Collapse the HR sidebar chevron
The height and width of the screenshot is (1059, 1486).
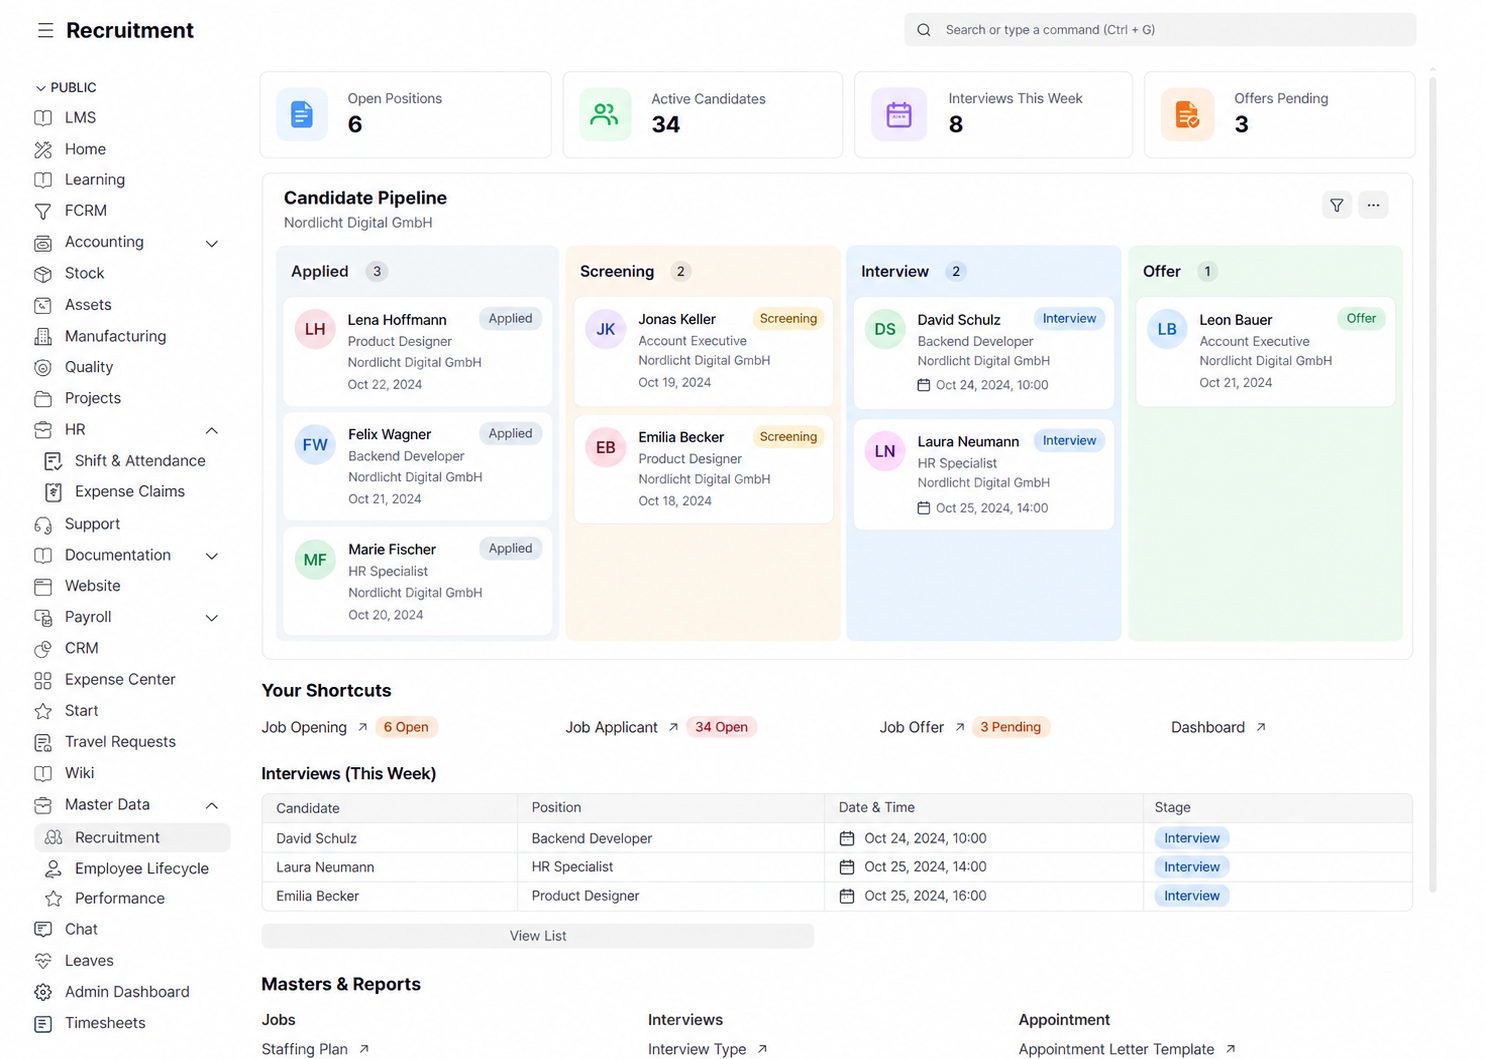(x=212, y=430)
